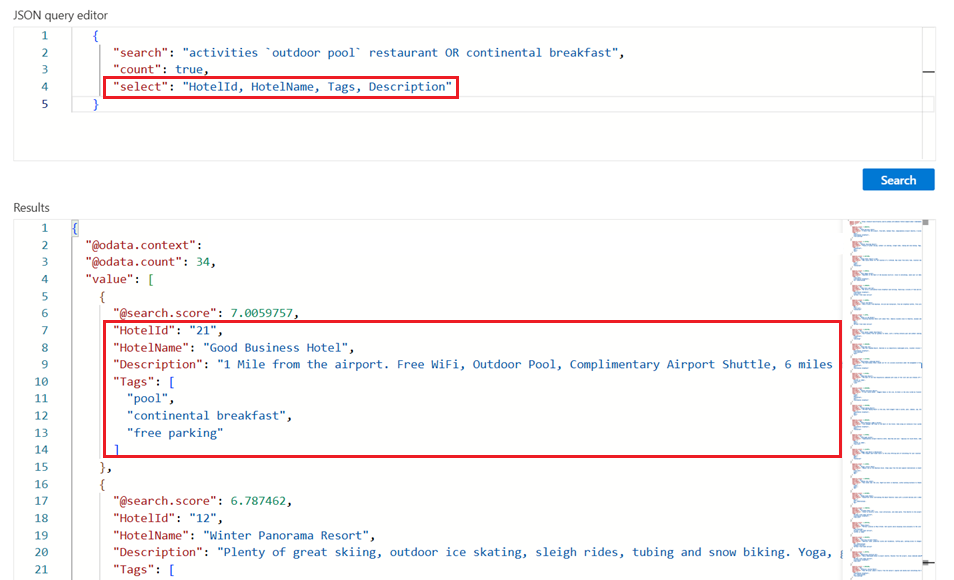The image size is (954, 580).
Task: Click the "free parking" tag value
Action: point(175,433)
